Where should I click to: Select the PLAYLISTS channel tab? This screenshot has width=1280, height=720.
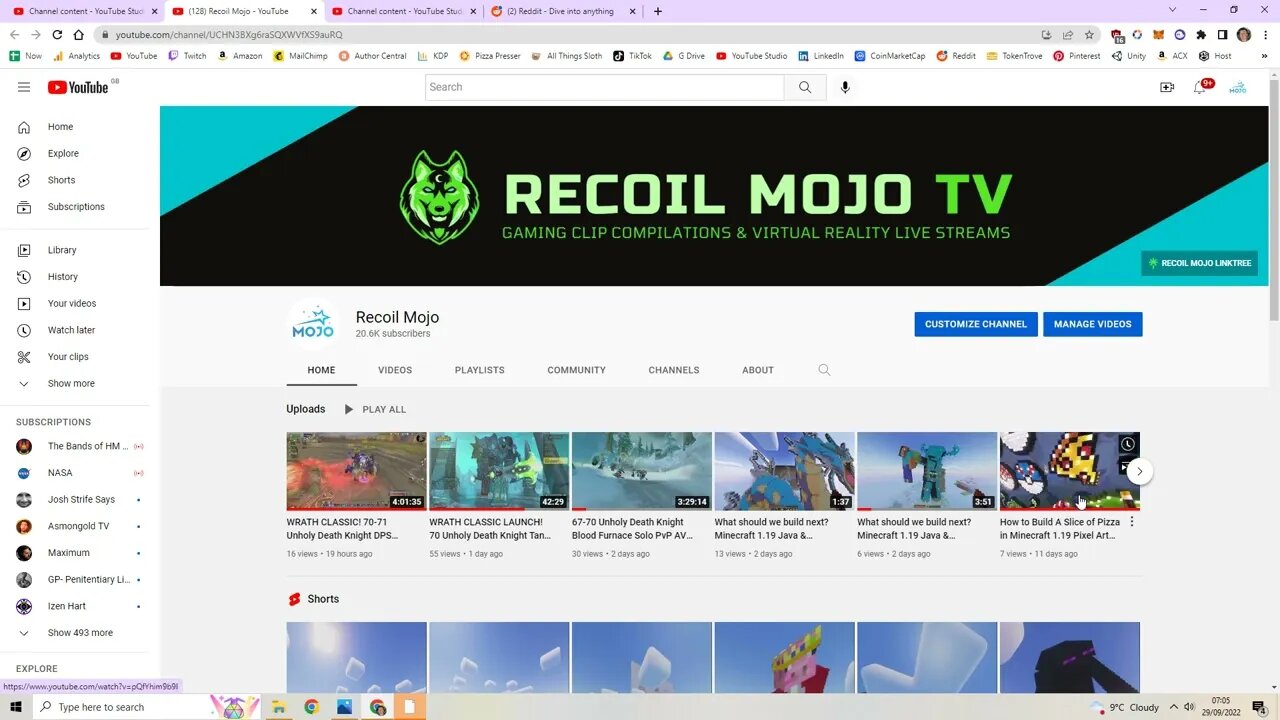480,370
